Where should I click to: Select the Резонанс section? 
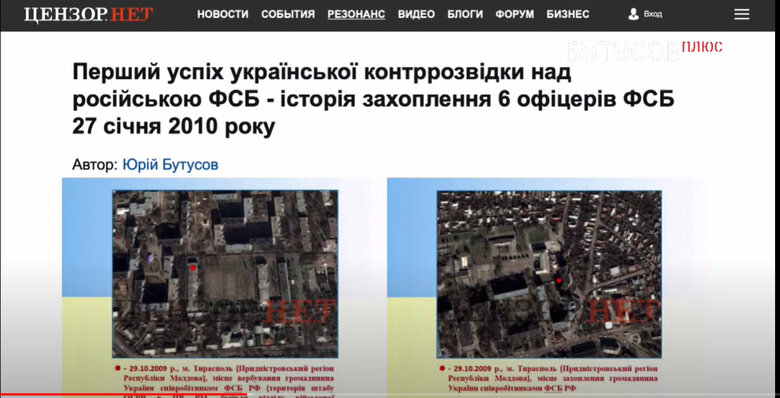(x=356, y=14)
